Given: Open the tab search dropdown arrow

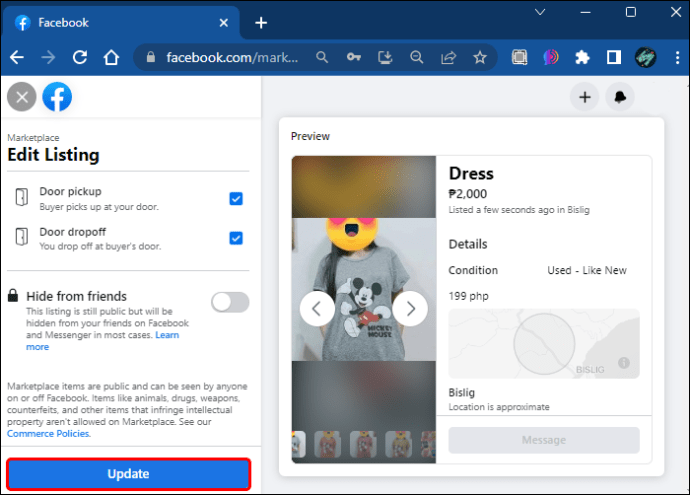Looking at the screenshot, I should [x=540, y=12].
